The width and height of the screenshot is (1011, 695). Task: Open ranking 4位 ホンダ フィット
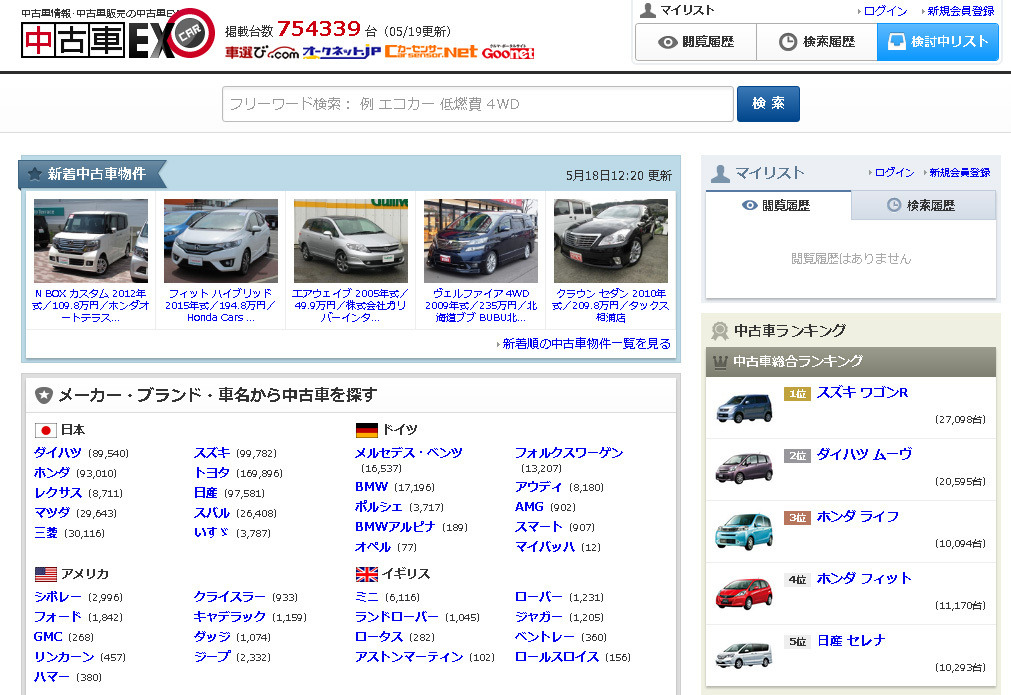(x=864, y=578)
